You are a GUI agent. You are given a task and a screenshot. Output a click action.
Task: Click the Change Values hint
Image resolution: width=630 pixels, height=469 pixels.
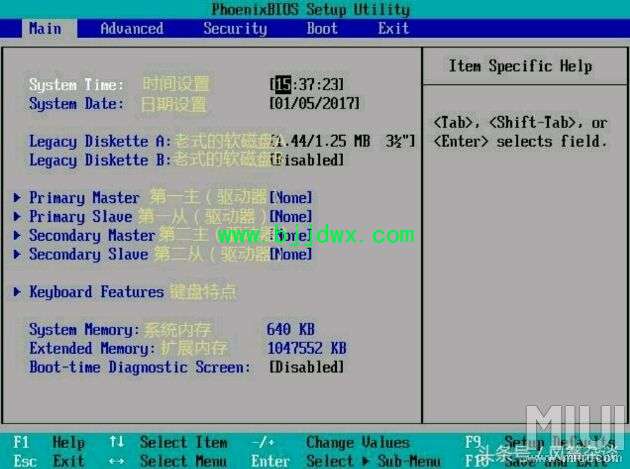pyautogui.click(x=358, y=442)
